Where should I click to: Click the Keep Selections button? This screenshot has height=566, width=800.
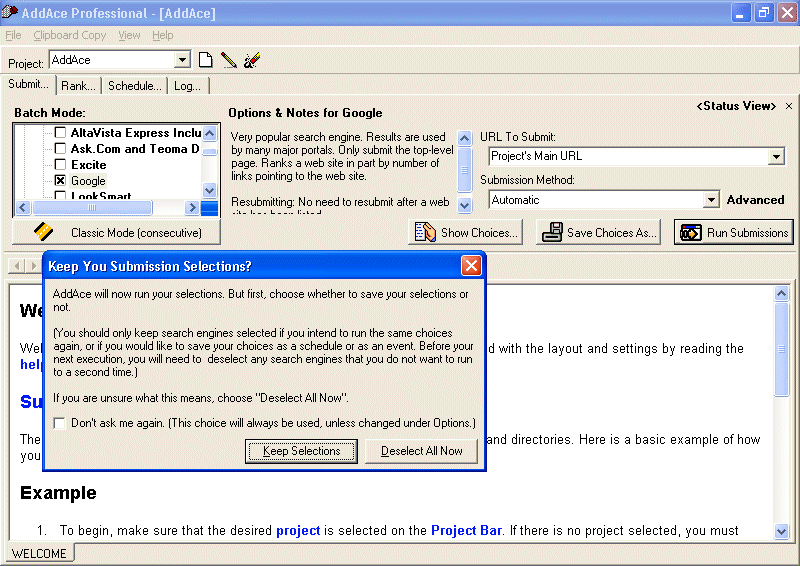(x=302, y=451)
